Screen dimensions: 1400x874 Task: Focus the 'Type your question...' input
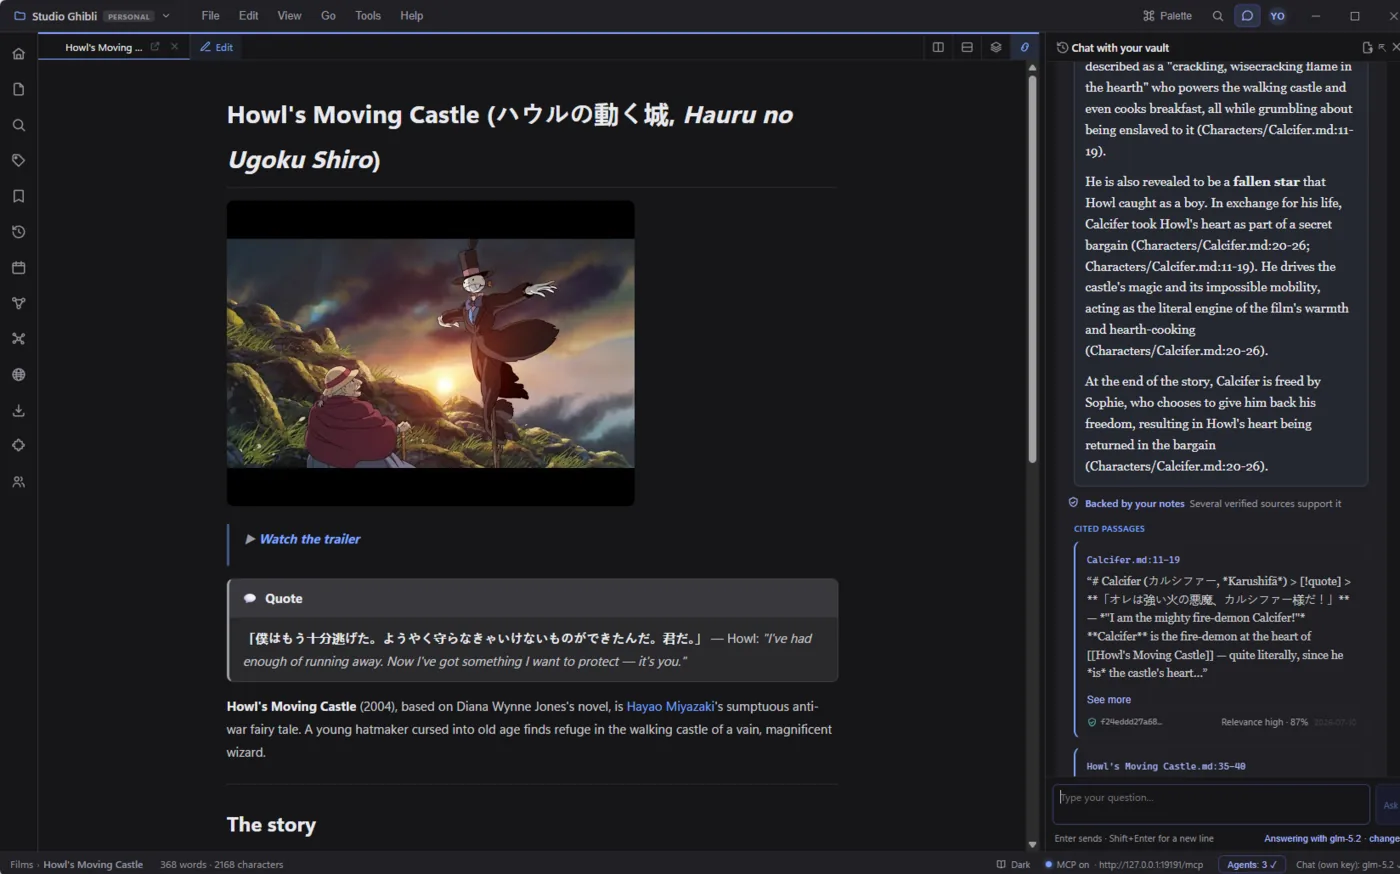click(x=1211, y=804)
